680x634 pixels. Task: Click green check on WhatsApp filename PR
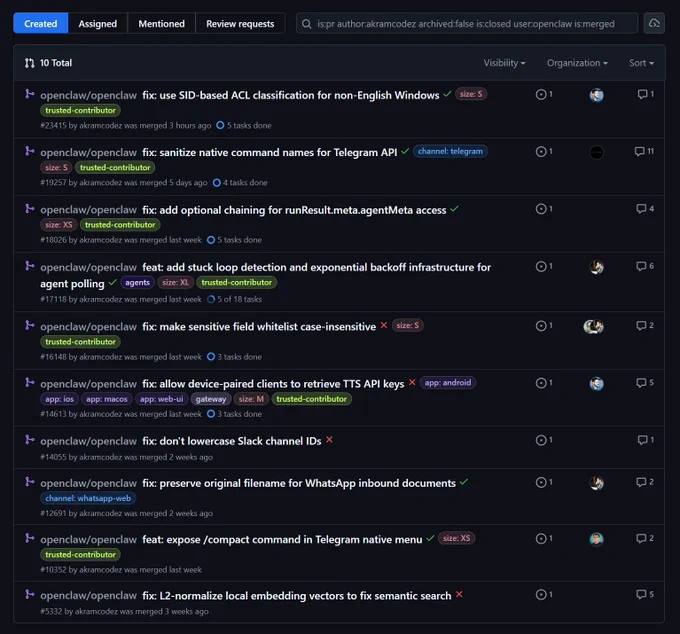(x=464, y=482)
